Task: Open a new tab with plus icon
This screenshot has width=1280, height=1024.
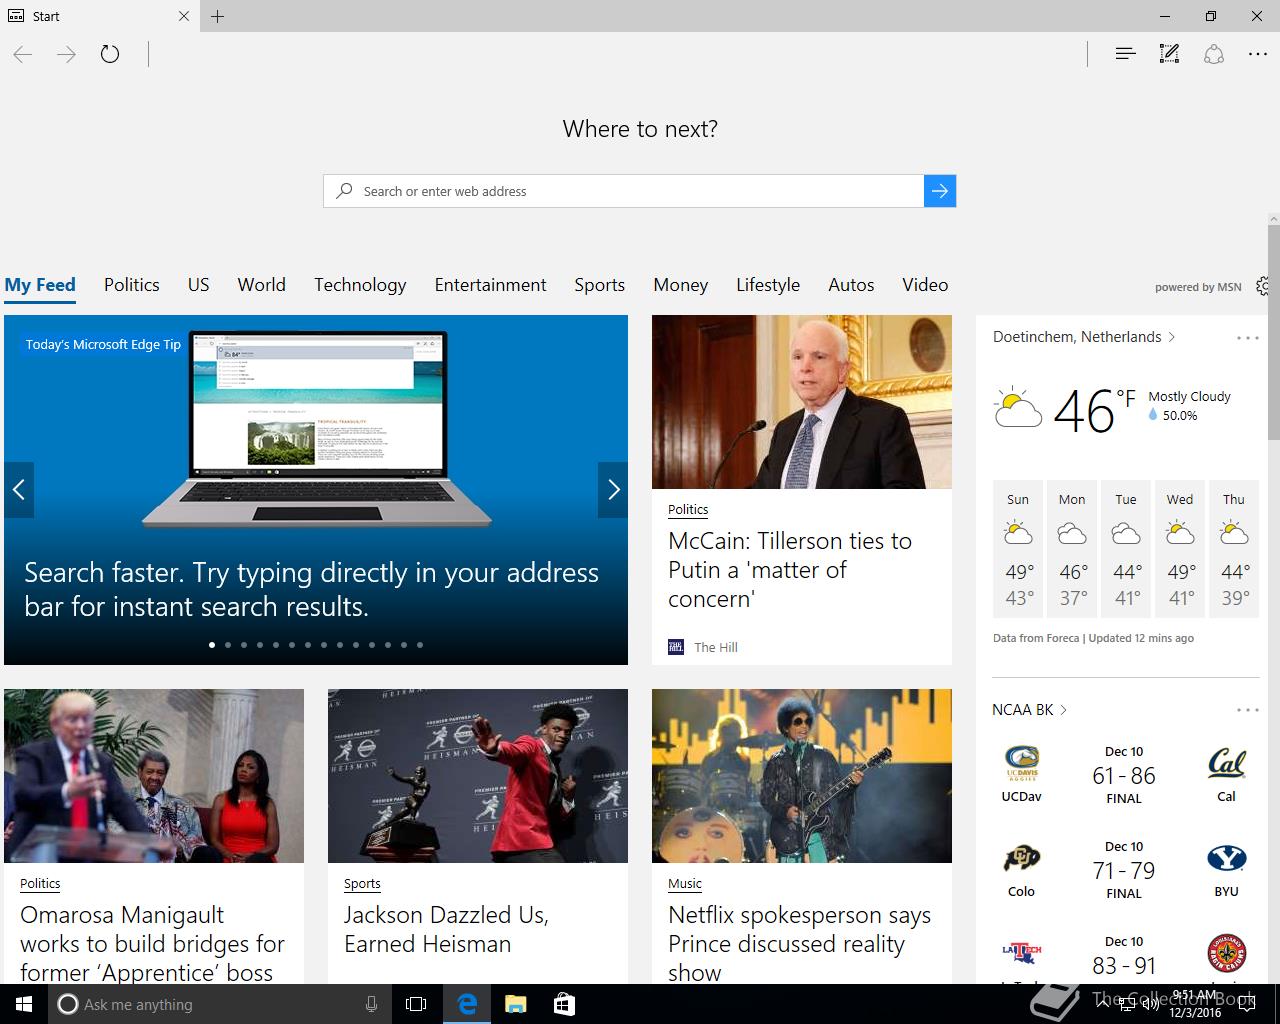Action: click(x=217, y=16)
